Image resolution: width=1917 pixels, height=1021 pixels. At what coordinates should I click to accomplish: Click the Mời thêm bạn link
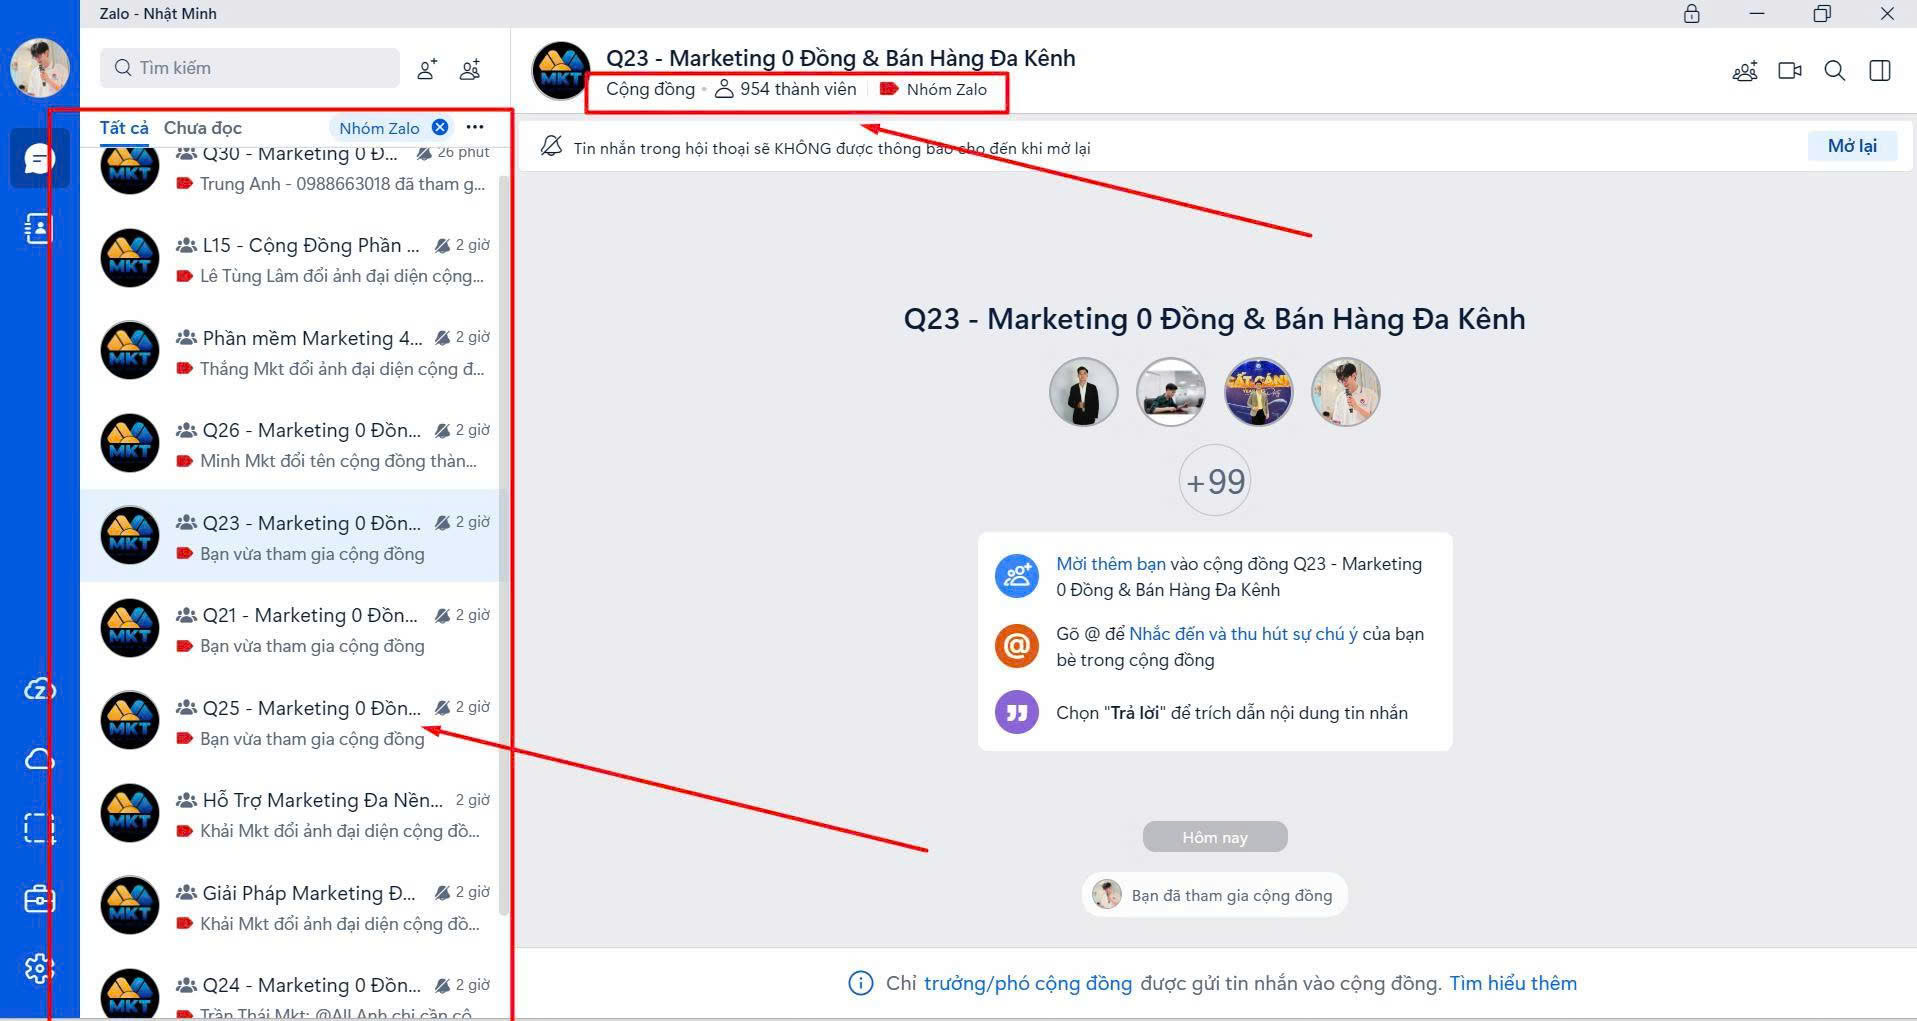pyautogui.click(x=1110, y=564)
